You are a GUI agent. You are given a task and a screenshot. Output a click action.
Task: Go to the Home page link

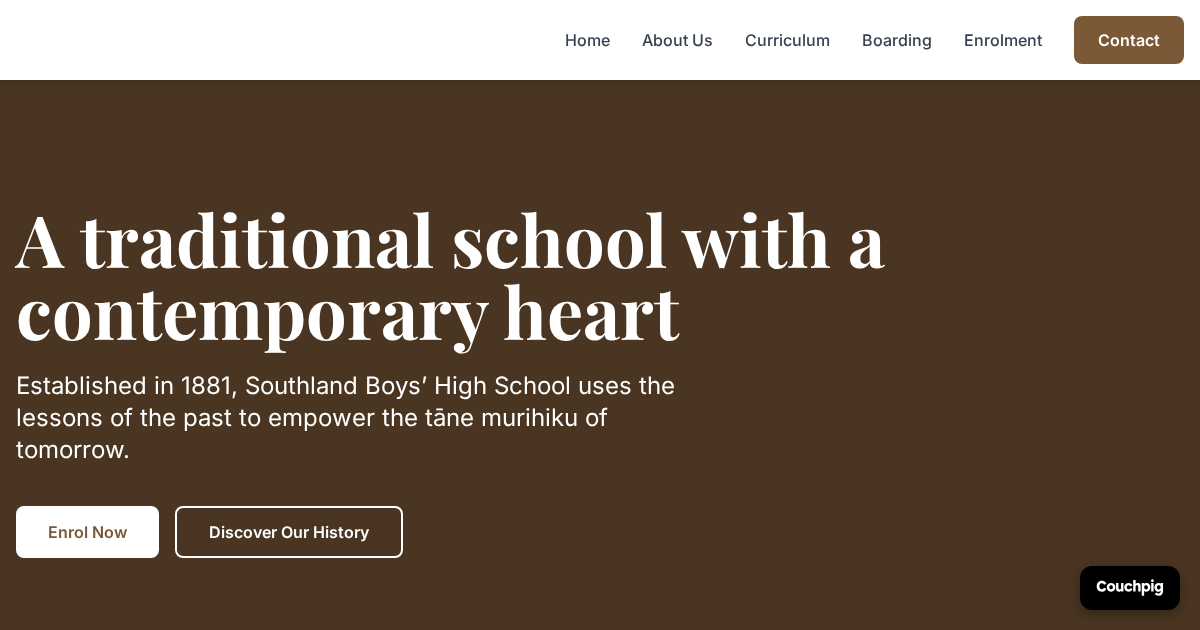(587, 40)
